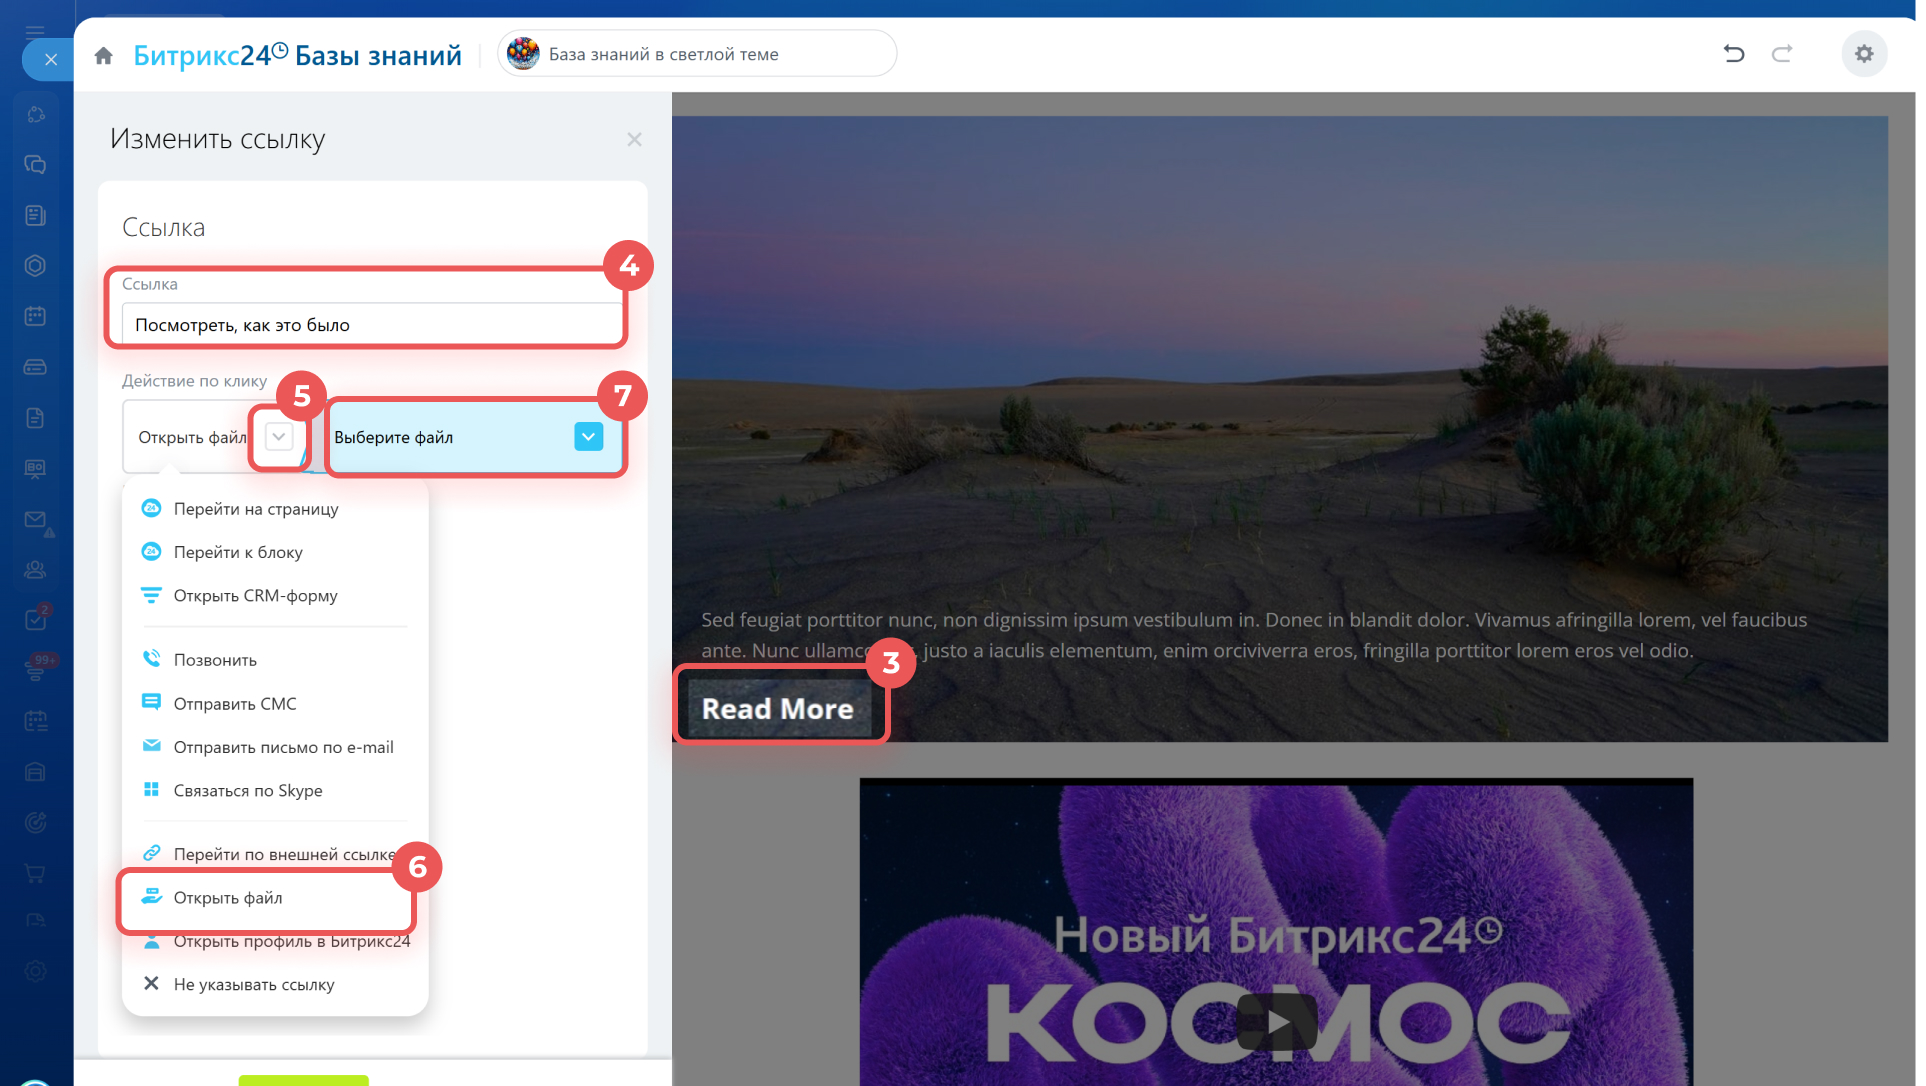Screen dimensions: 1926x1086
Task: Select Открыть файл menu option
Action: 228,898
